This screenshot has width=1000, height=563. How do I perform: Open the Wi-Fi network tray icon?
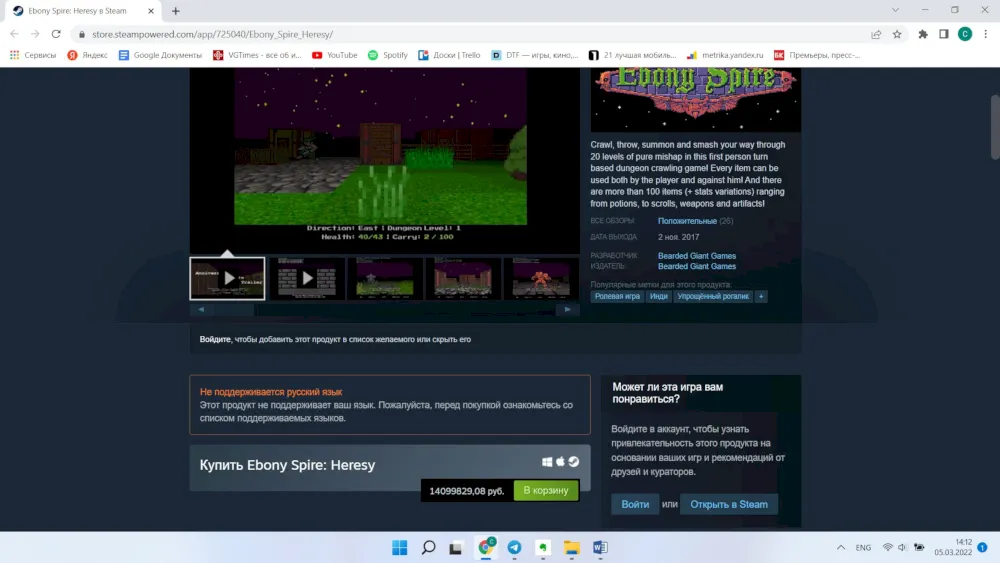point(888,548)
